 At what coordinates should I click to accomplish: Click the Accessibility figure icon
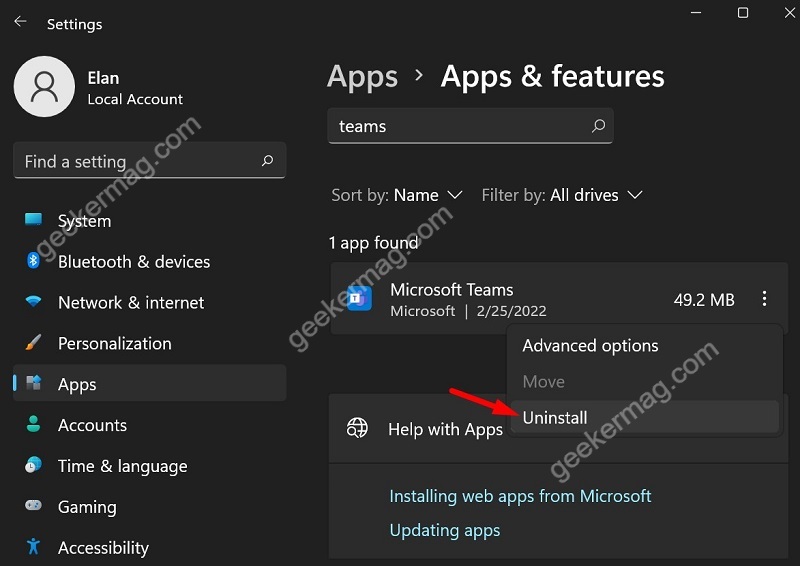[x=34, y=547]
